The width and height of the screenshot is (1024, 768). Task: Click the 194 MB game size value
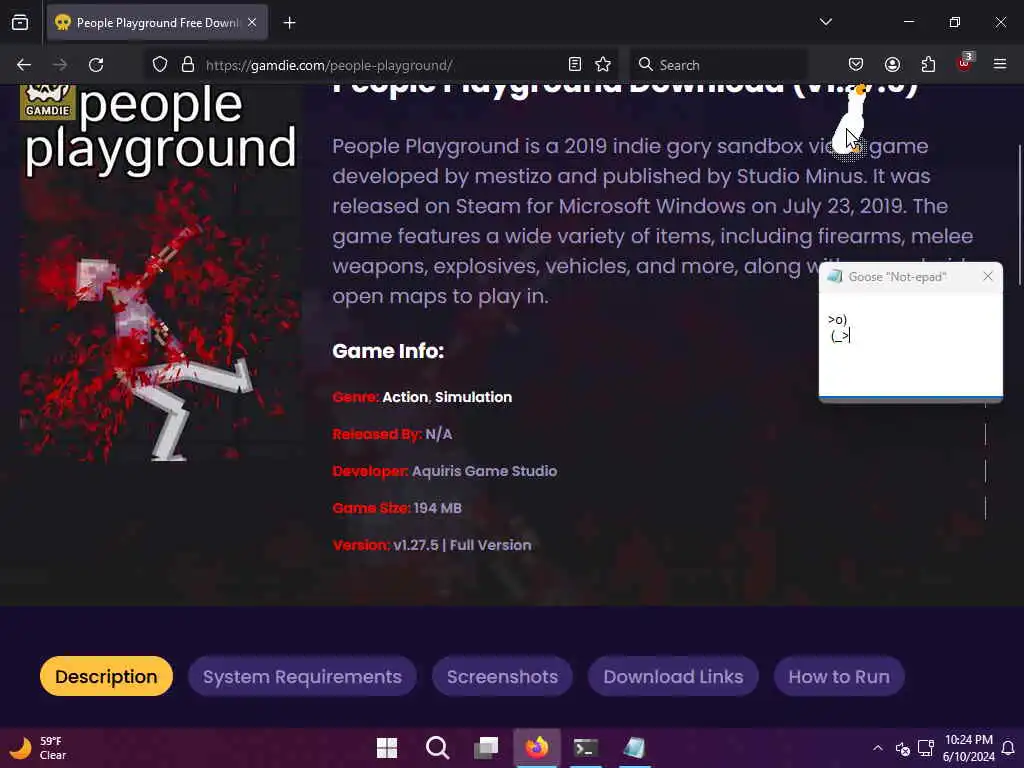coord(438,508)
